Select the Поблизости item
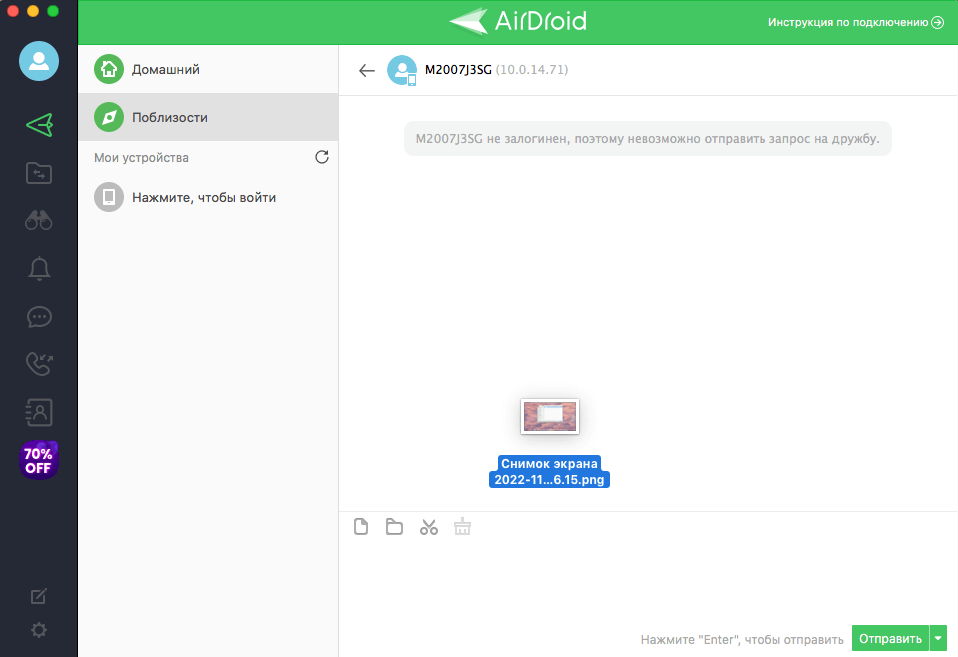The width and height of the screenshot is (958, 657). tap(170, 117)
